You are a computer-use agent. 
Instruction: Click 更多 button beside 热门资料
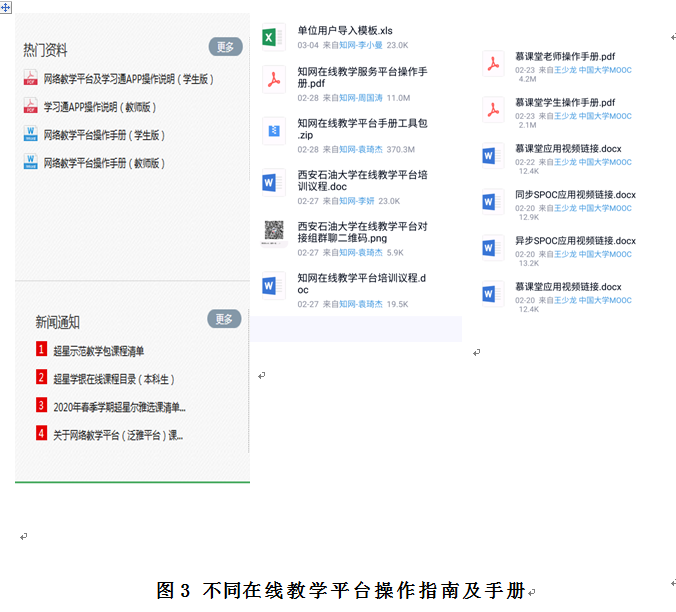click(225, 47)
